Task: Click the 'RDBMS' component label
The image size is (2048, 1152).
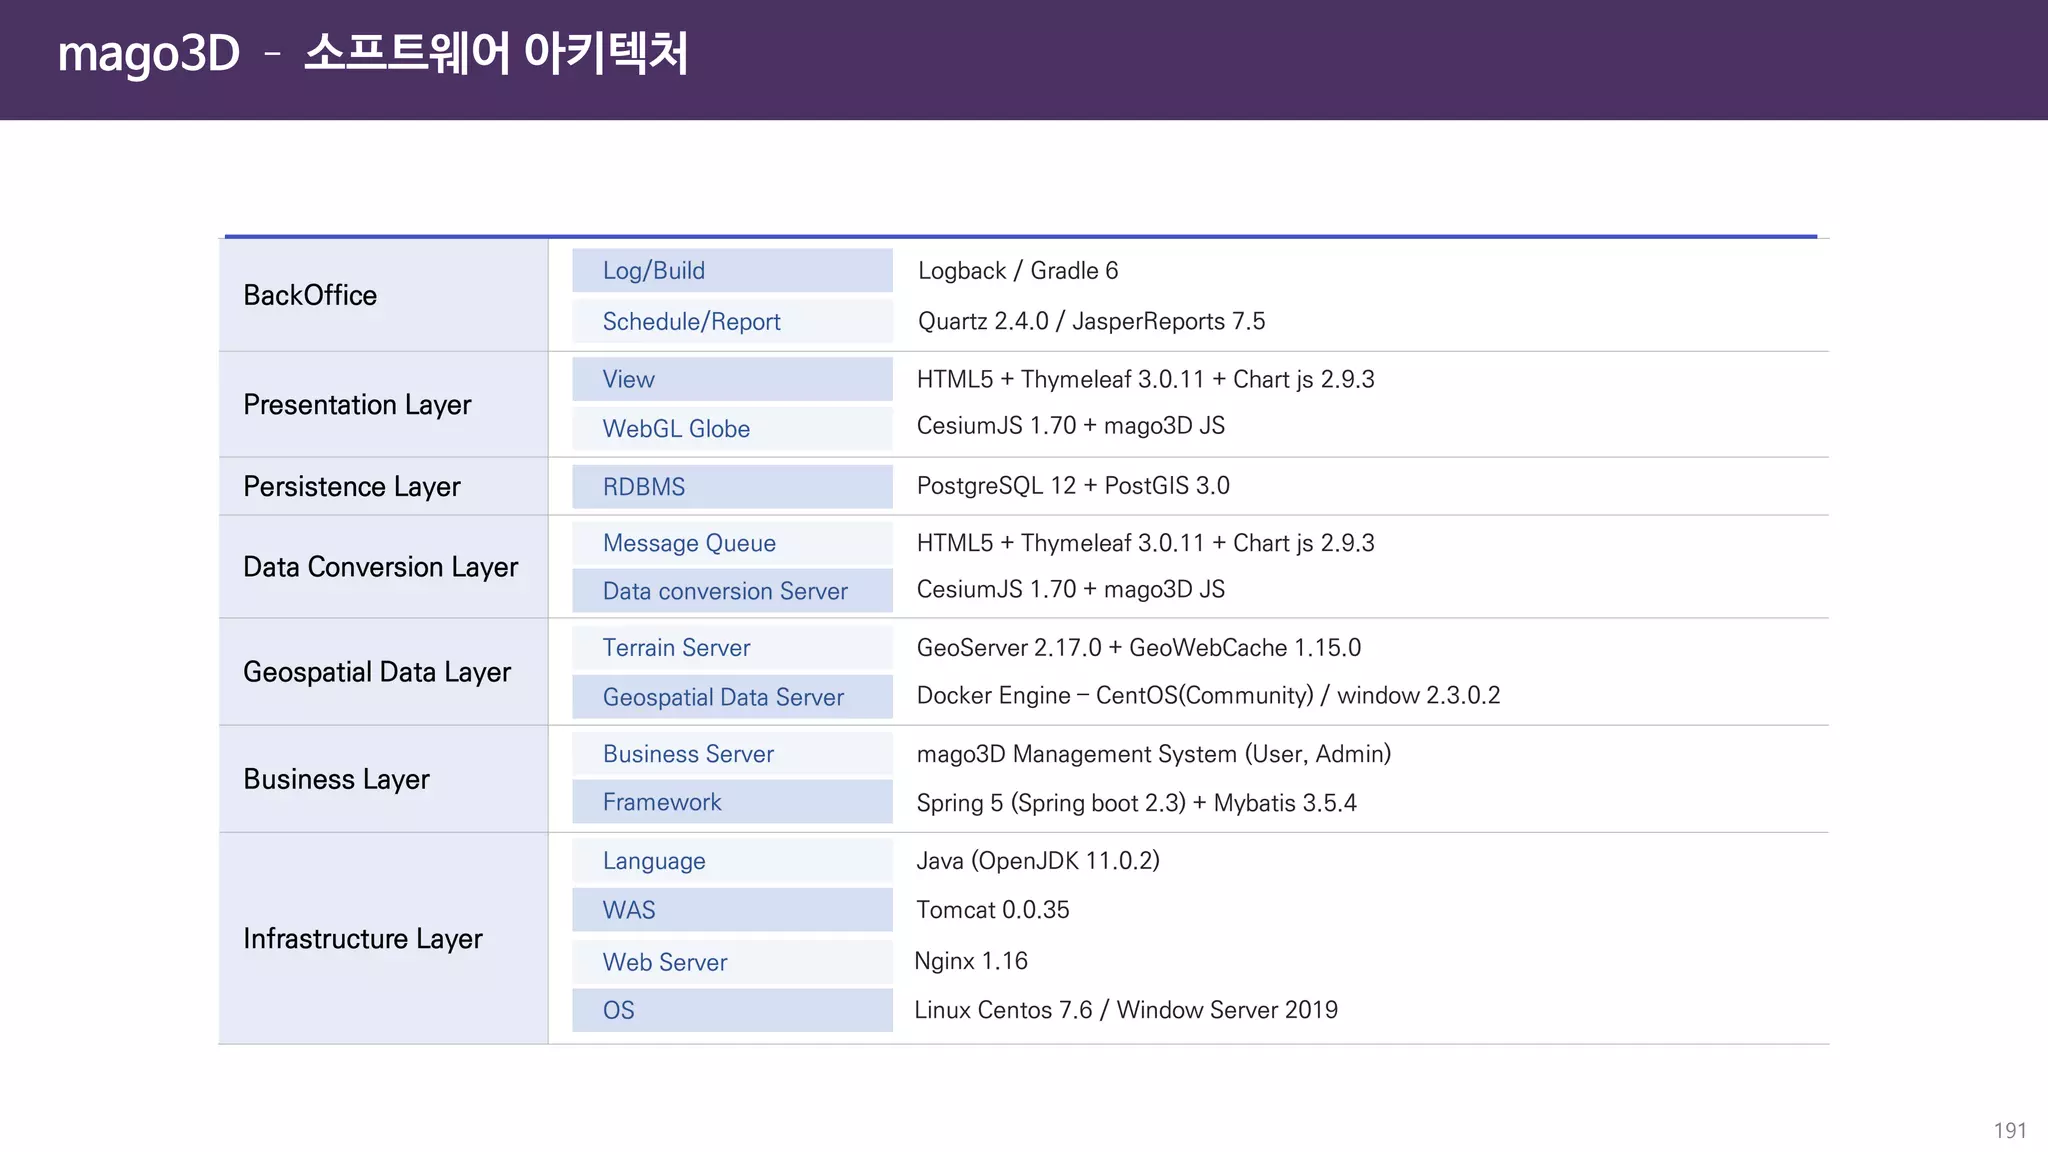Action: [732, 486]
